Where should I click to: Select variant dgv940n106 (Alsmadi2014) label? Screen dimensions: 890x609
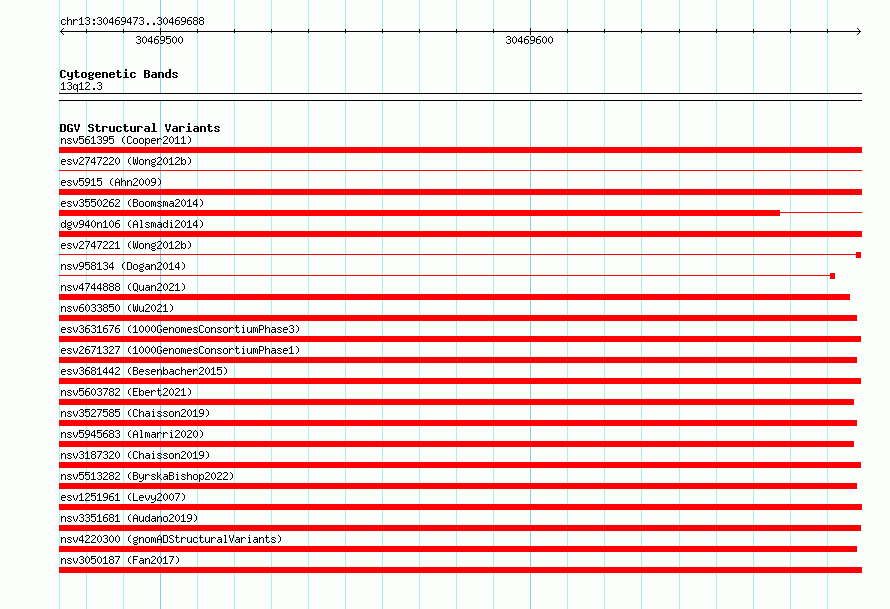(132, 224)
